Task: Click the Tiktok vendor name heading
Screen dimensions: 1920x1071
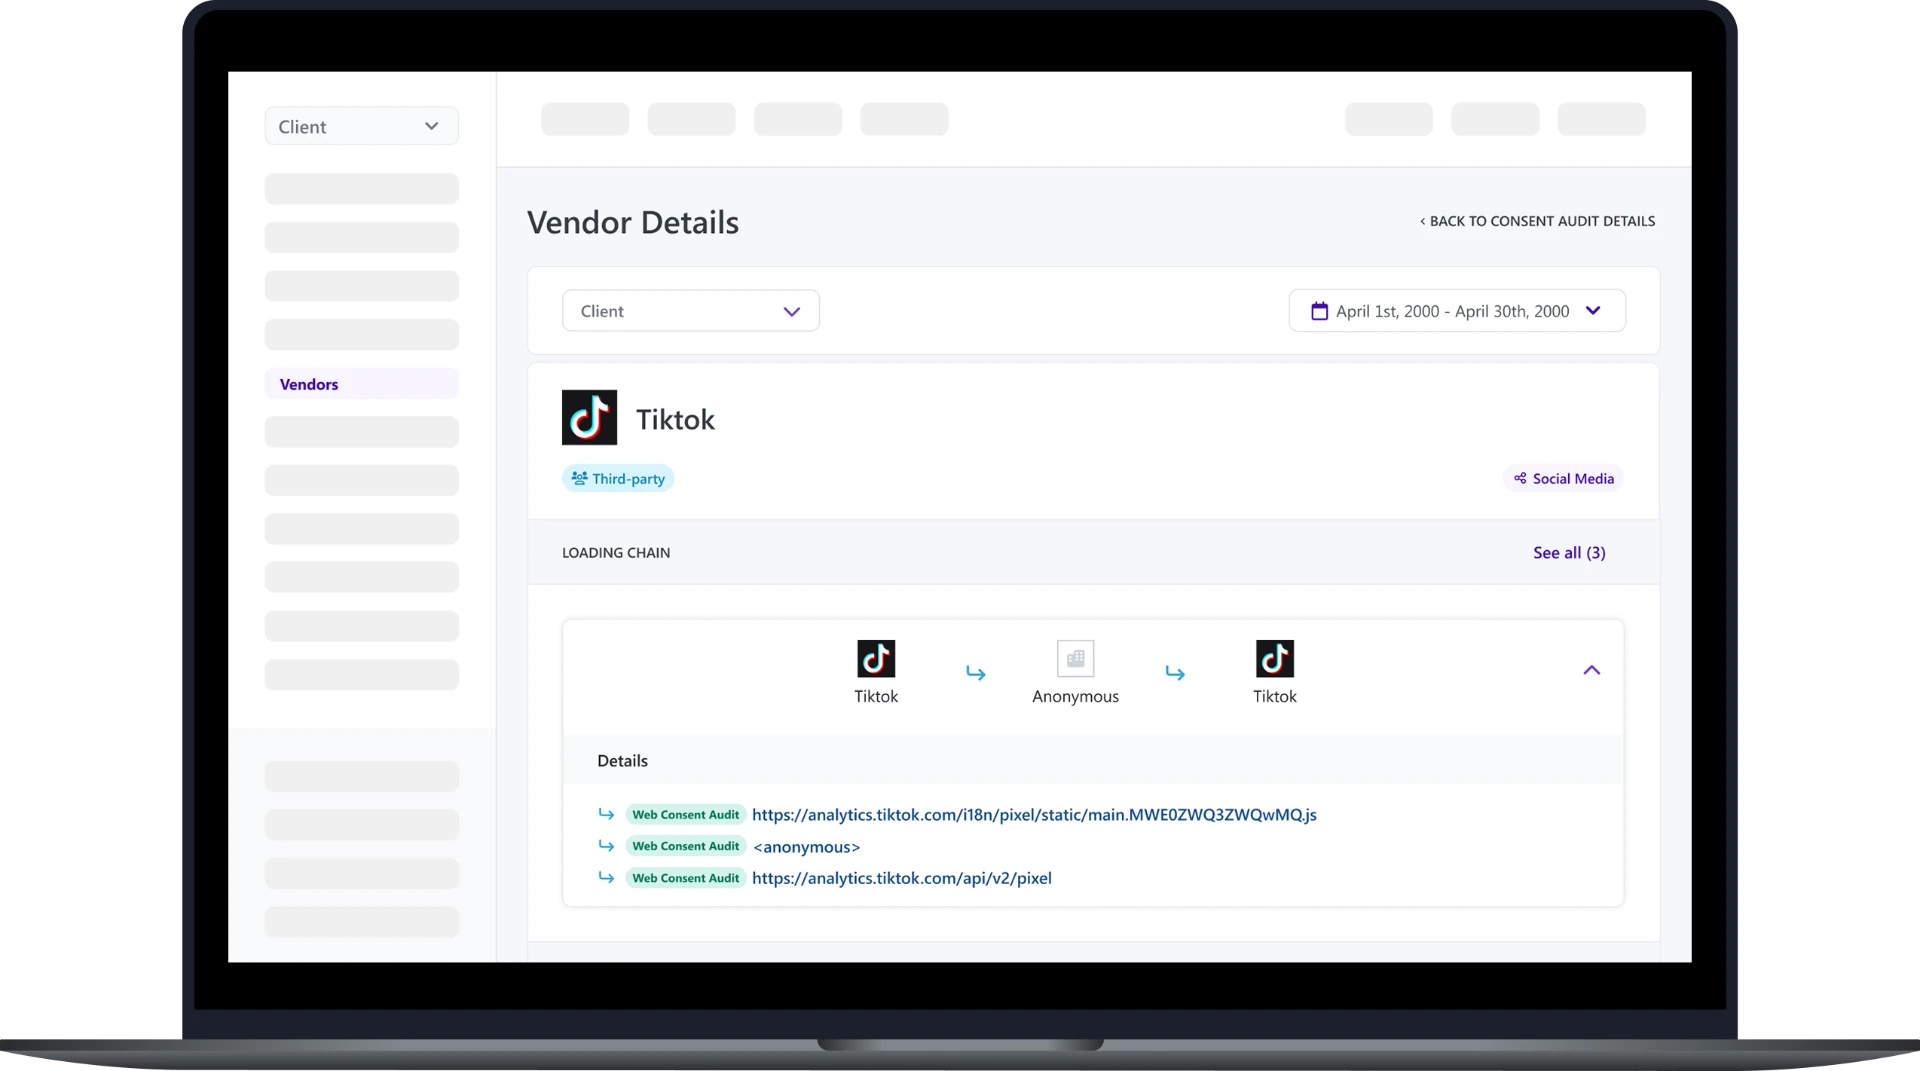Action: pyautogui.click(x=675, y=419)
